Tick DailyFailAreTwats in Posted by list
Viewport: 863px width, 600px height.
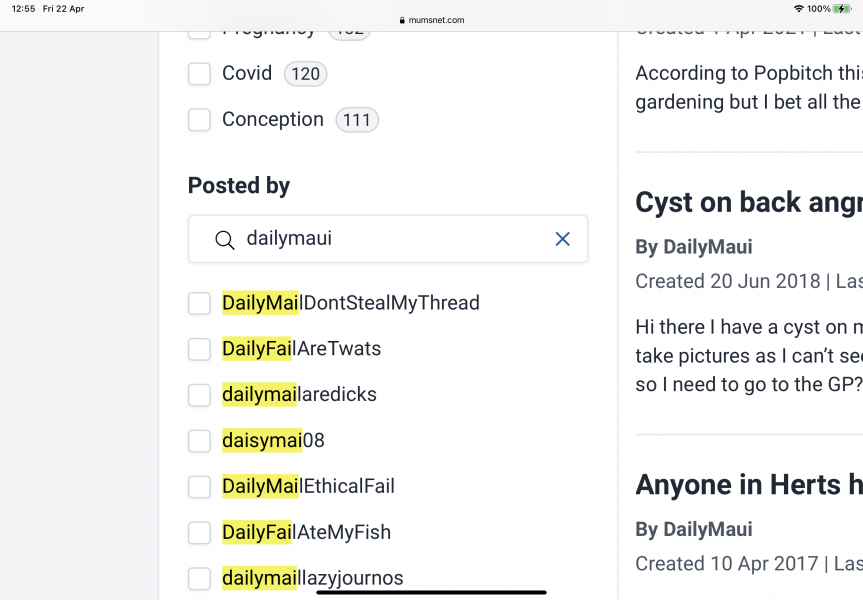coord(199,348)
